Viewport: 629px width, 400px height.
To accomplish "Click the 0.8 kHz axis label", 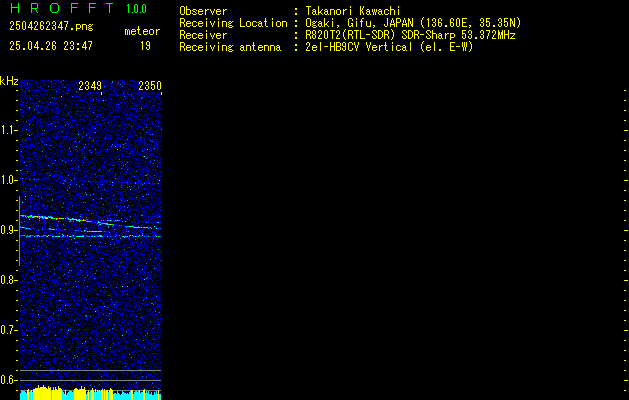I will click(x=8, y=280).
